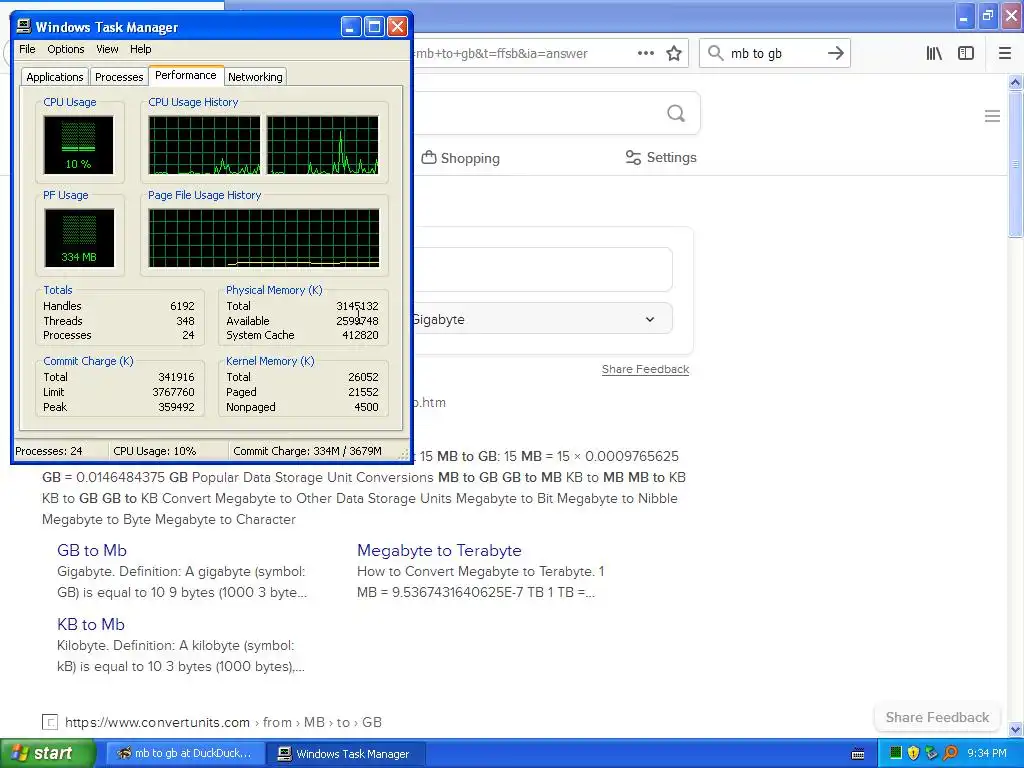Screen dimensions: 1024x768
Task: Open the Windows Start menu
Action: point(47,754)
